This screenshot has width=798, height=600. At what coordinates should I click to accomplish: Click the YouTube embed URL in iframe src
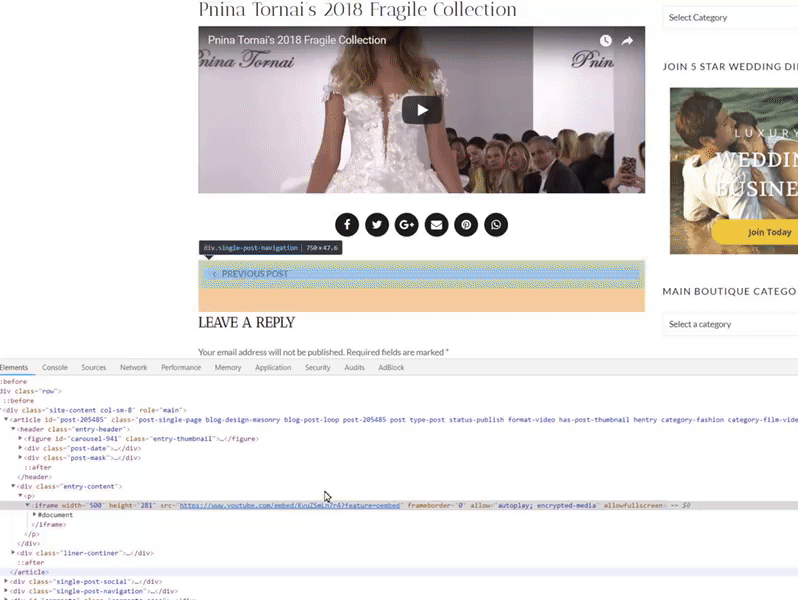(290, 505)
